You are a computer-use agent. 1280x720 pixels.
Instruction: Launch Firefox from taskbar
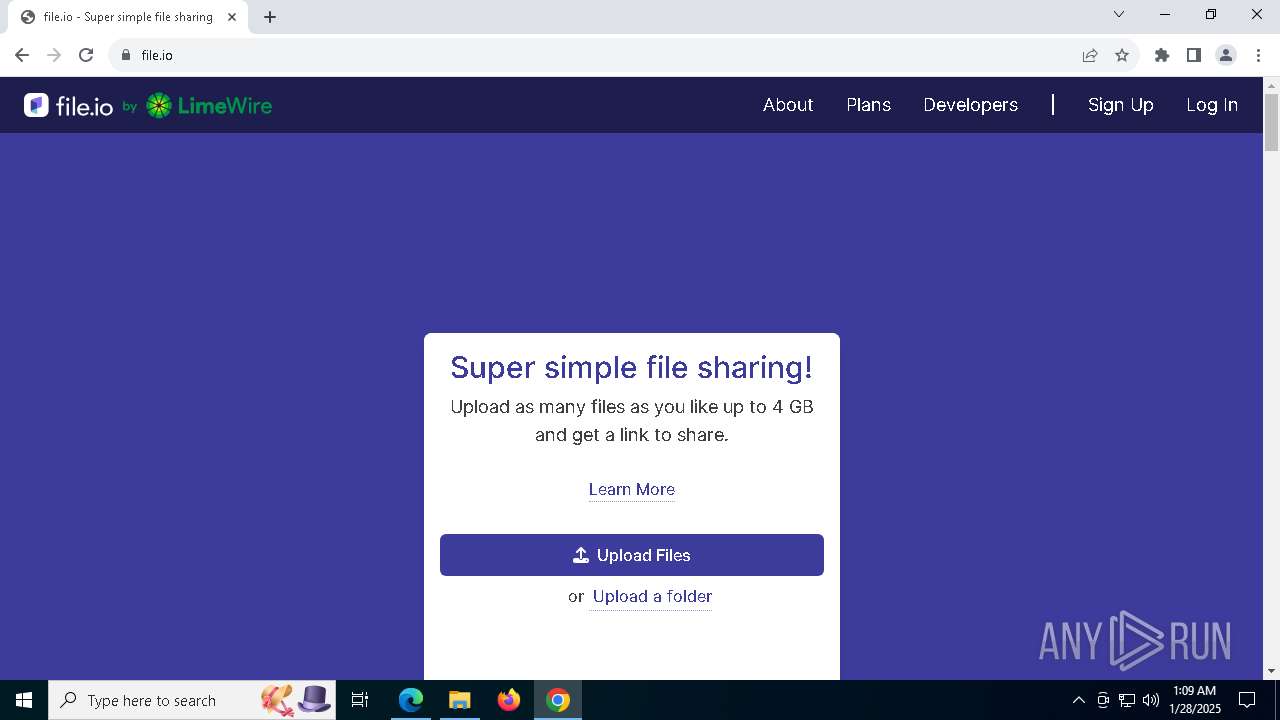[x=509, y=700]
